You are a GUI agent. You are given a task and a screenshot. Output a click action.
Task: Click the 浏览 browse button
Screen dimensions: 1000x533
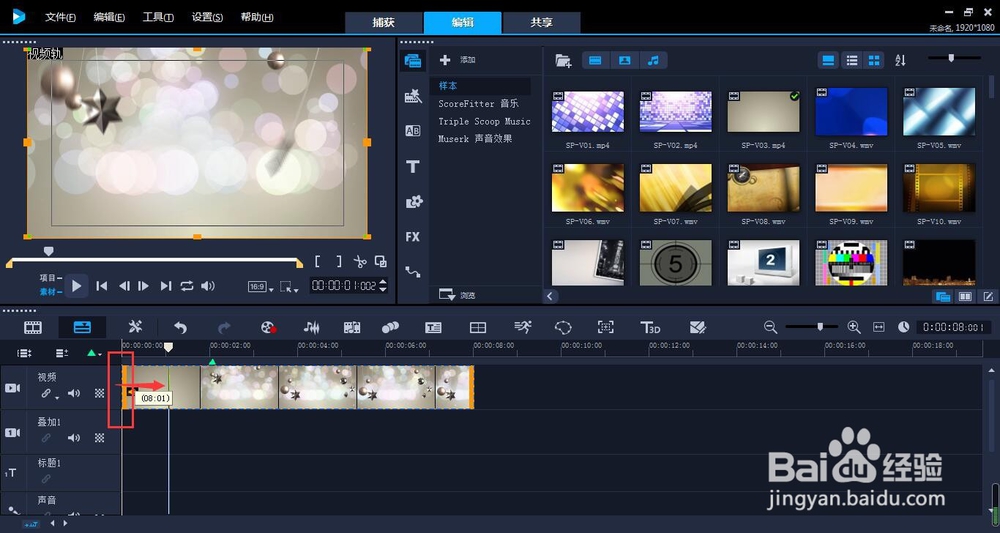458,295
